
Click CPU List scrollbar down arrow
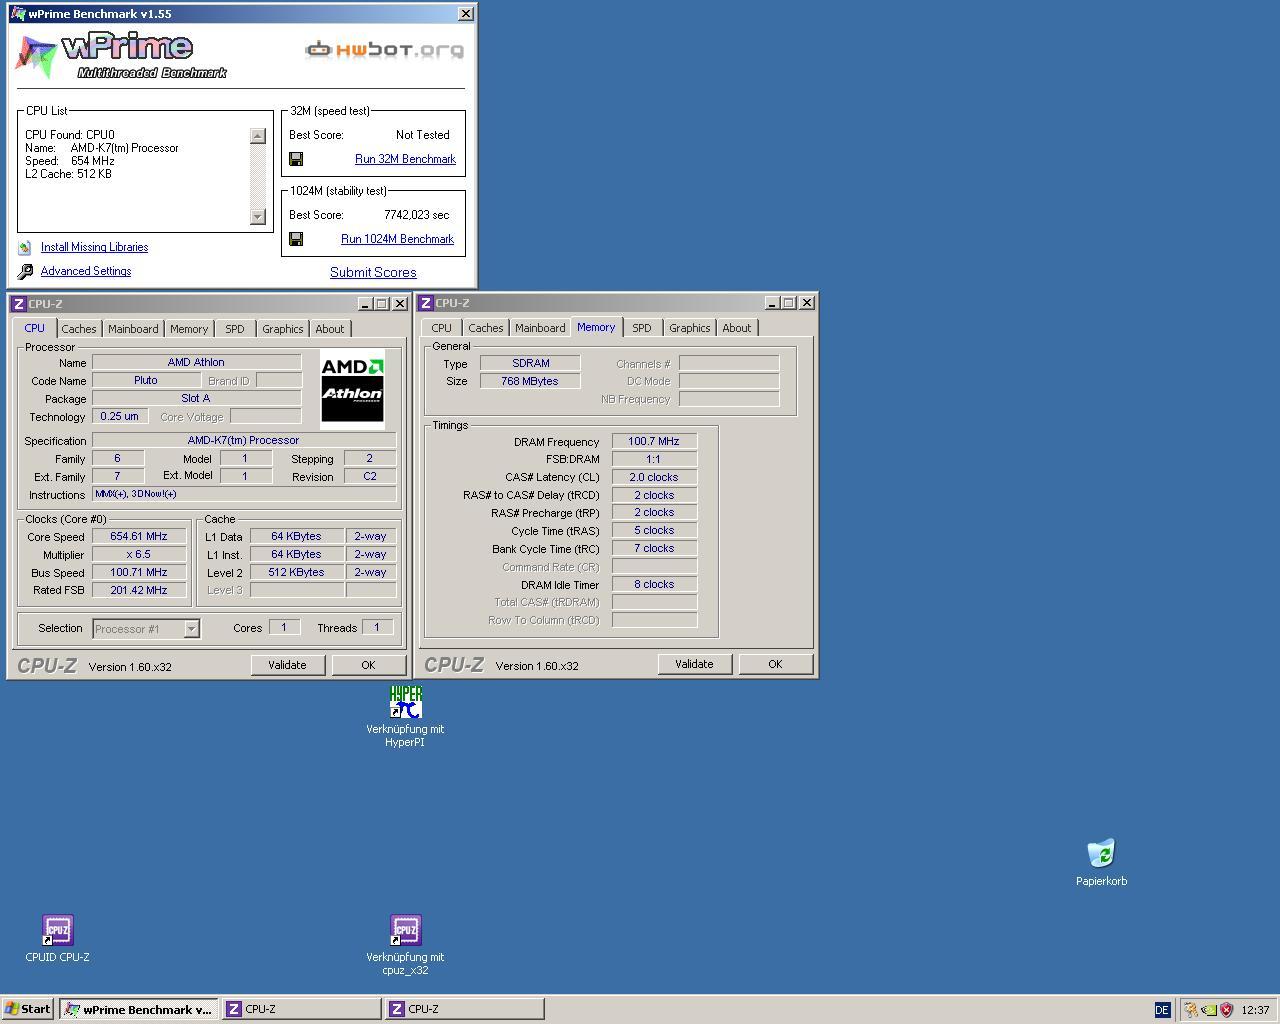coord(257,216)
